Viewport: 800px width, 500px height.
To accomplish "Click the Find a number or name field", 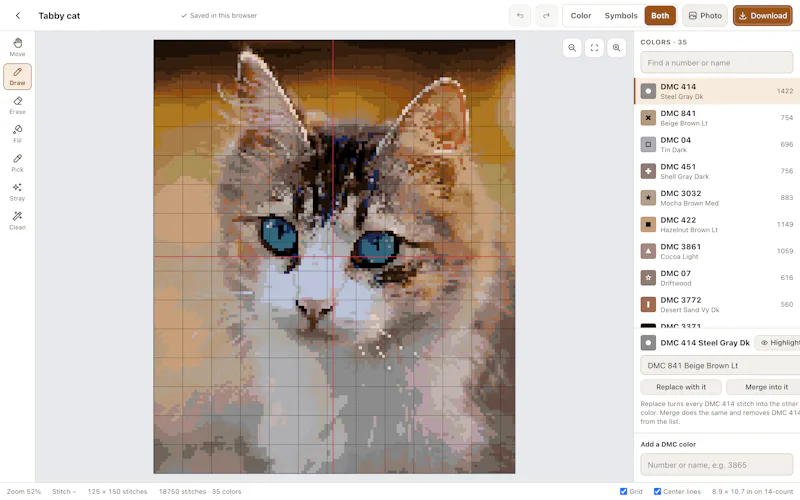I will [716, 63].
